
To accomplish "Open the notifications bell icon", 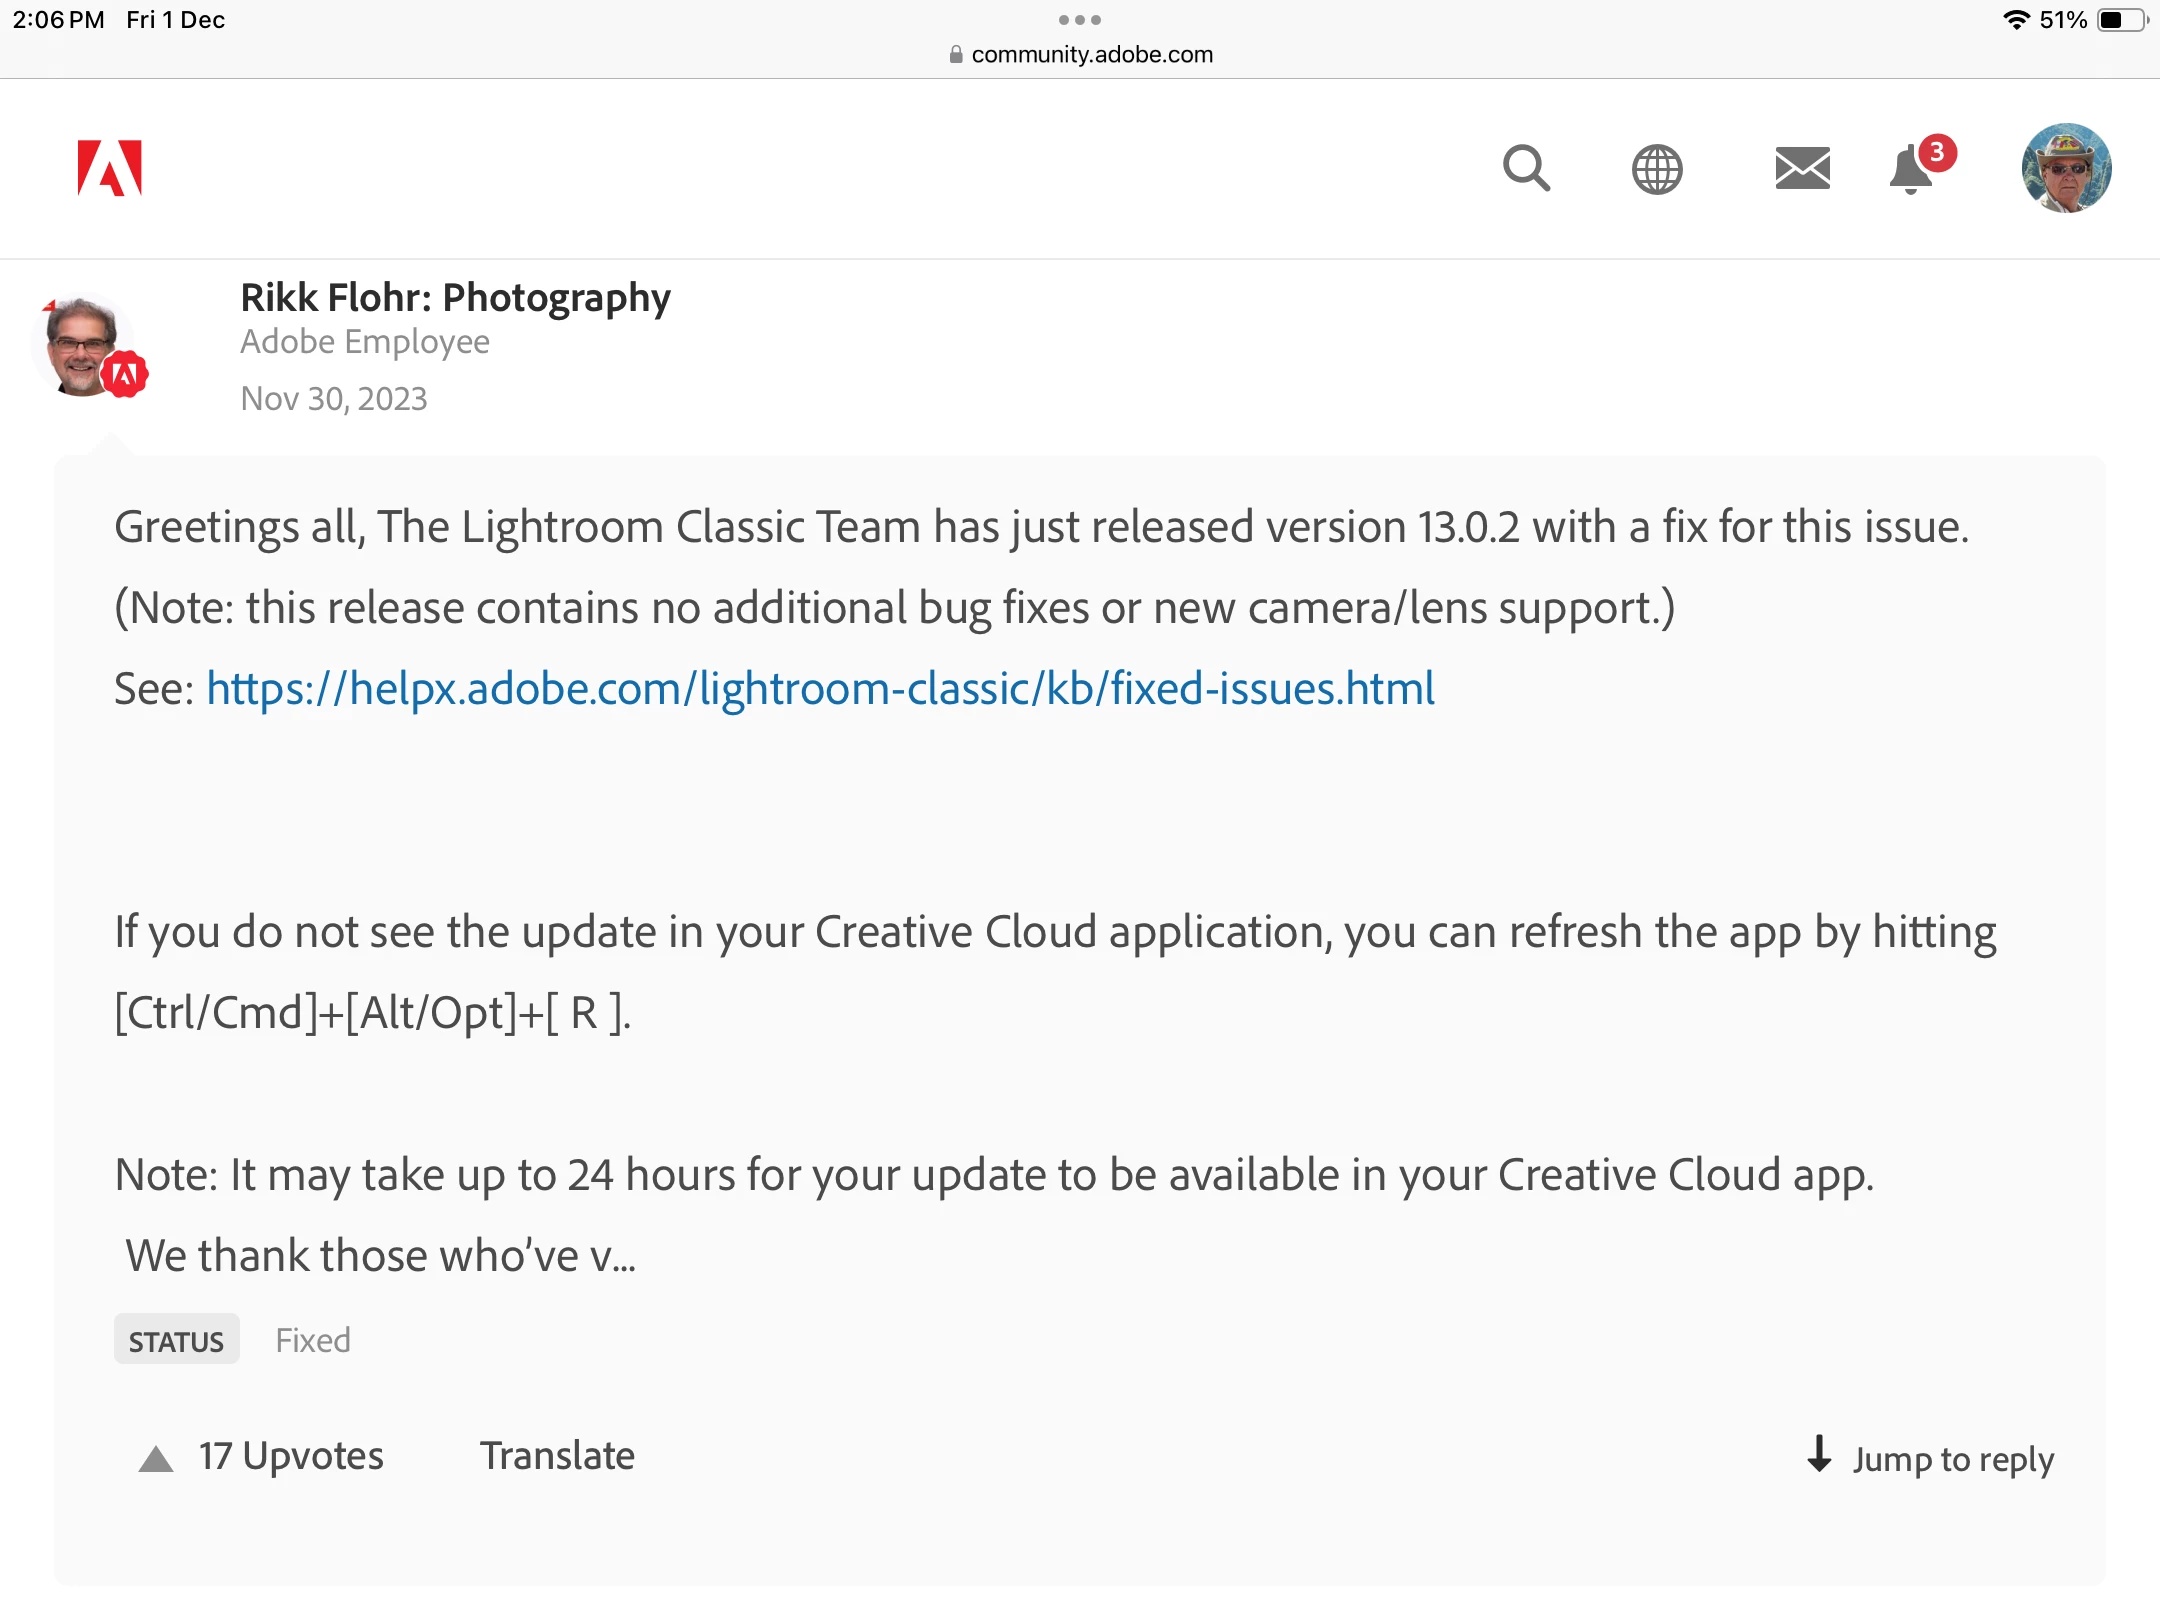I will pos(1909,170).
